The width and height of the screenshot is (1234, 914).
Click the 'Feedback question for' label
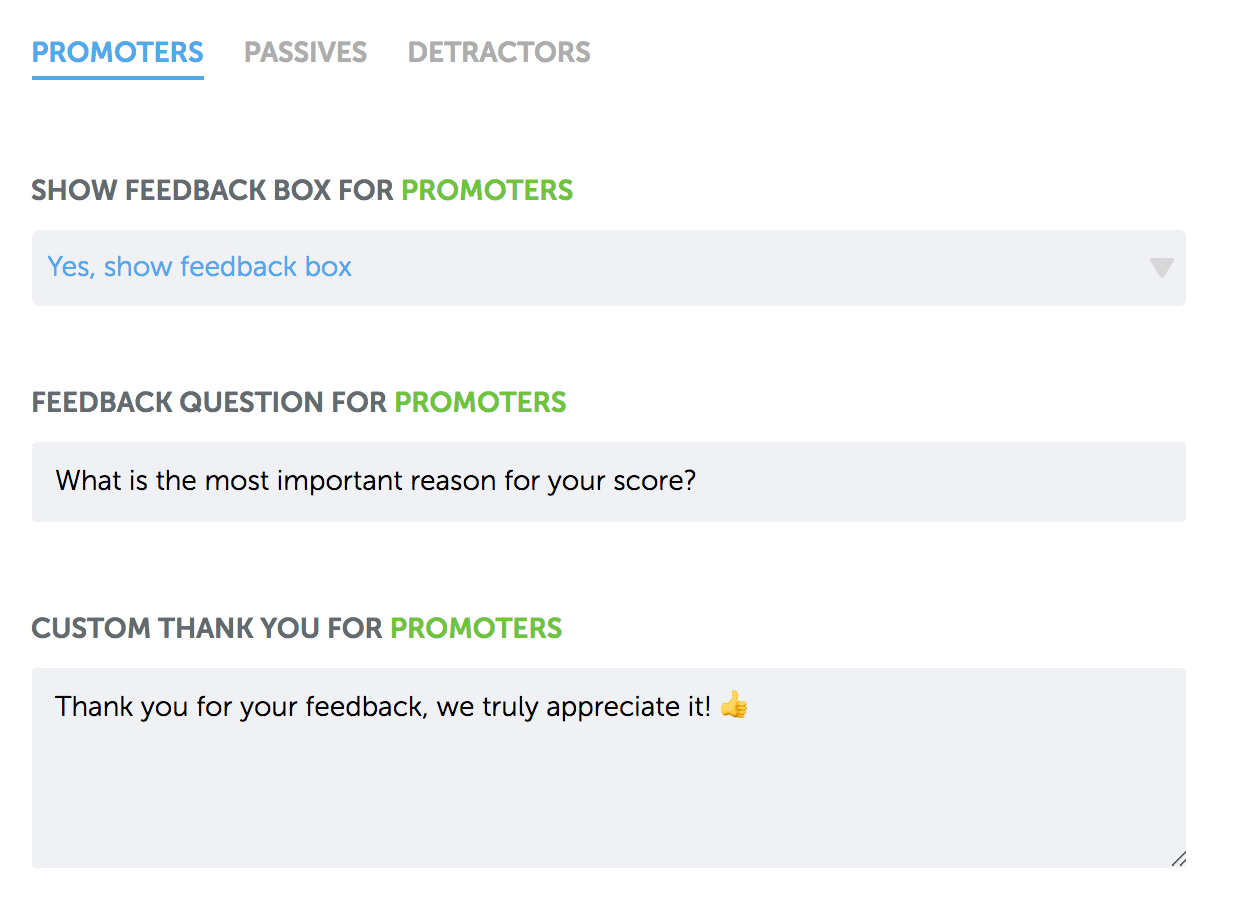[209, 402]
